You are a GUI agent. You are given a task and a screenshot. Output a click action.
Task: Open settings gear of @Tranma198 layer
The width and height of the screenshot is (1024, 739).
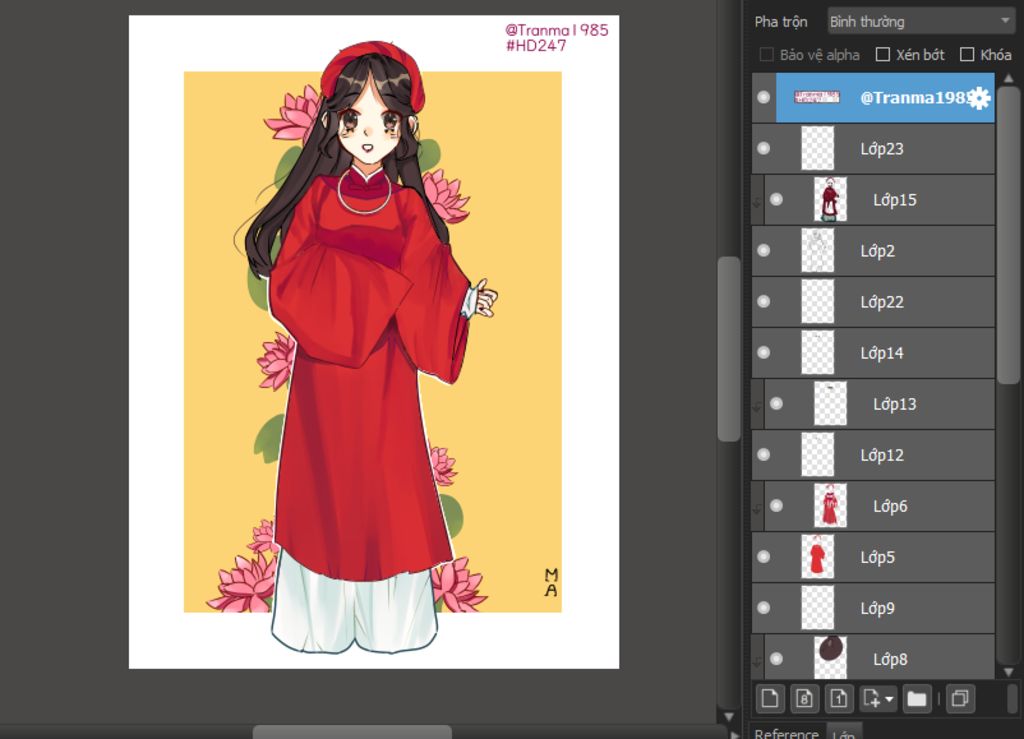[x=979, y=98]
